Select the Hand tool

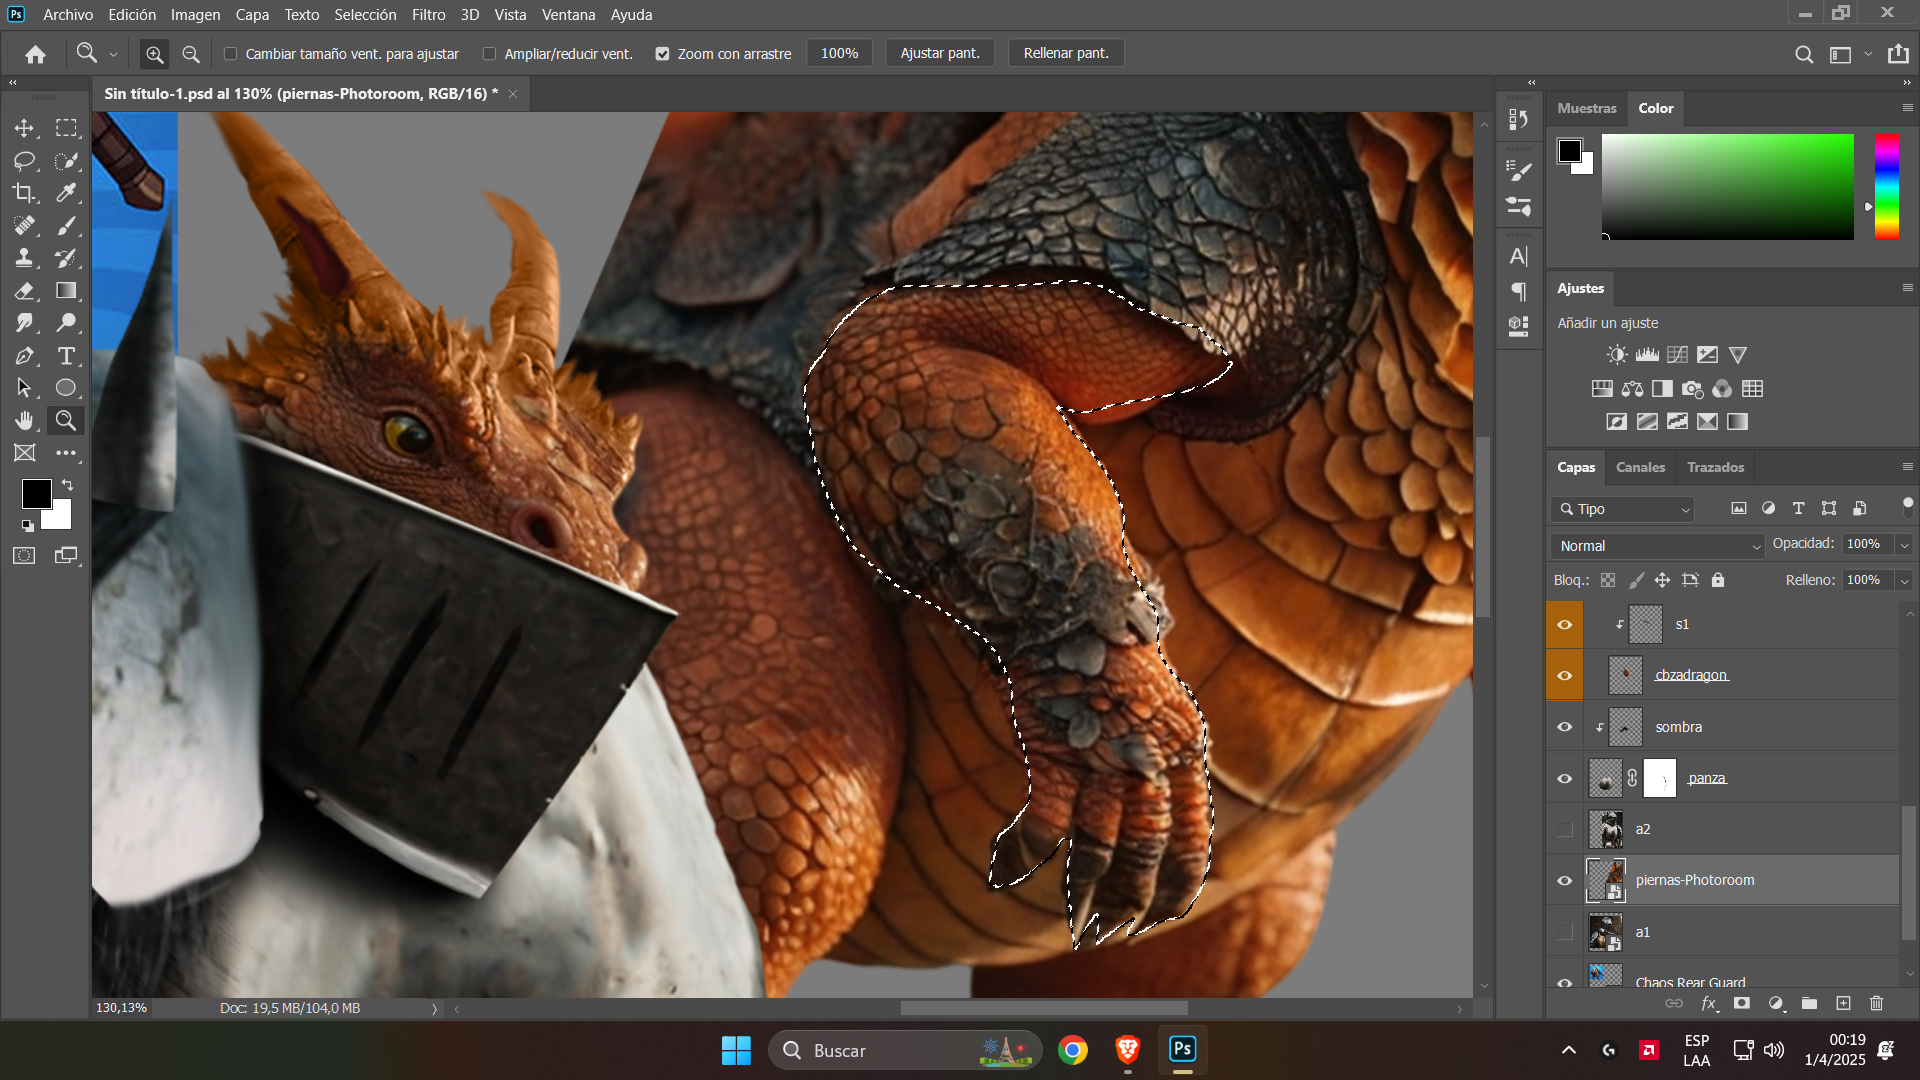pyautogui.click(x=24, y=421)
